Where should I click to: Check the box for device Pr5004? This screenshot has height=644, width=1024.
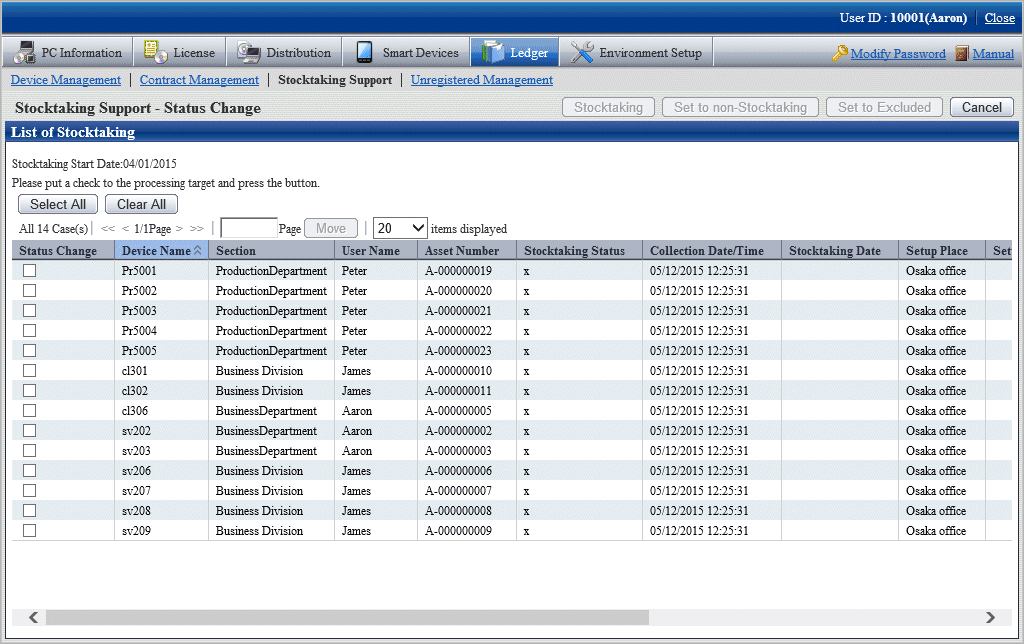tap(29, 330)
